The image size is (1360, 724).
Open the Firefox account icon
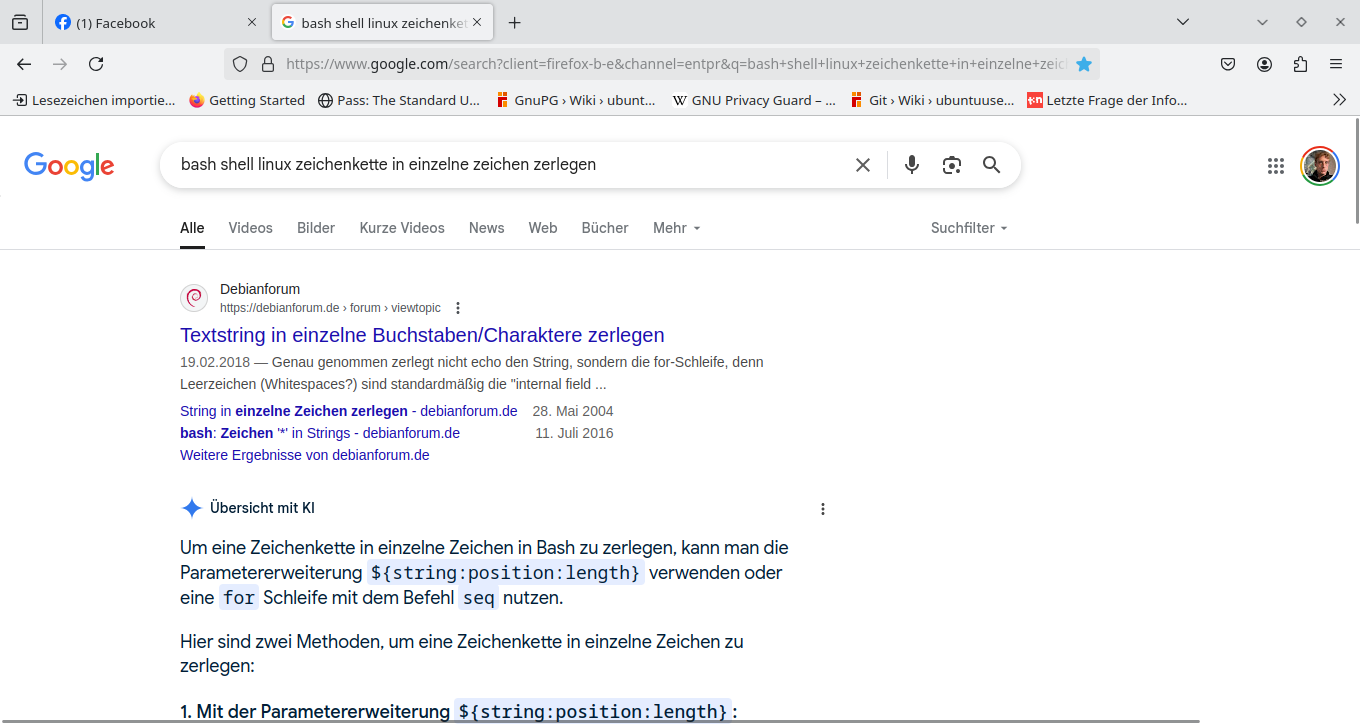click(x=1264, y=63)
